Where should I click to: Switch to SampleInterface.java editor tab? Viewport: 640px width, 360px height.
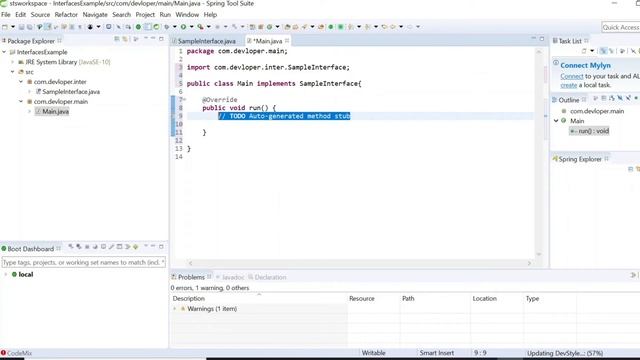click(207, 41)
